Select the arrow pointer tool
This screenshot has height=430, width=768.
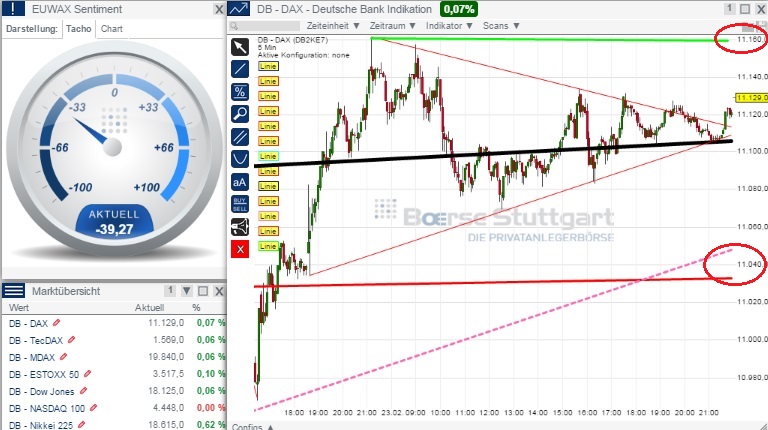[240, 47]
